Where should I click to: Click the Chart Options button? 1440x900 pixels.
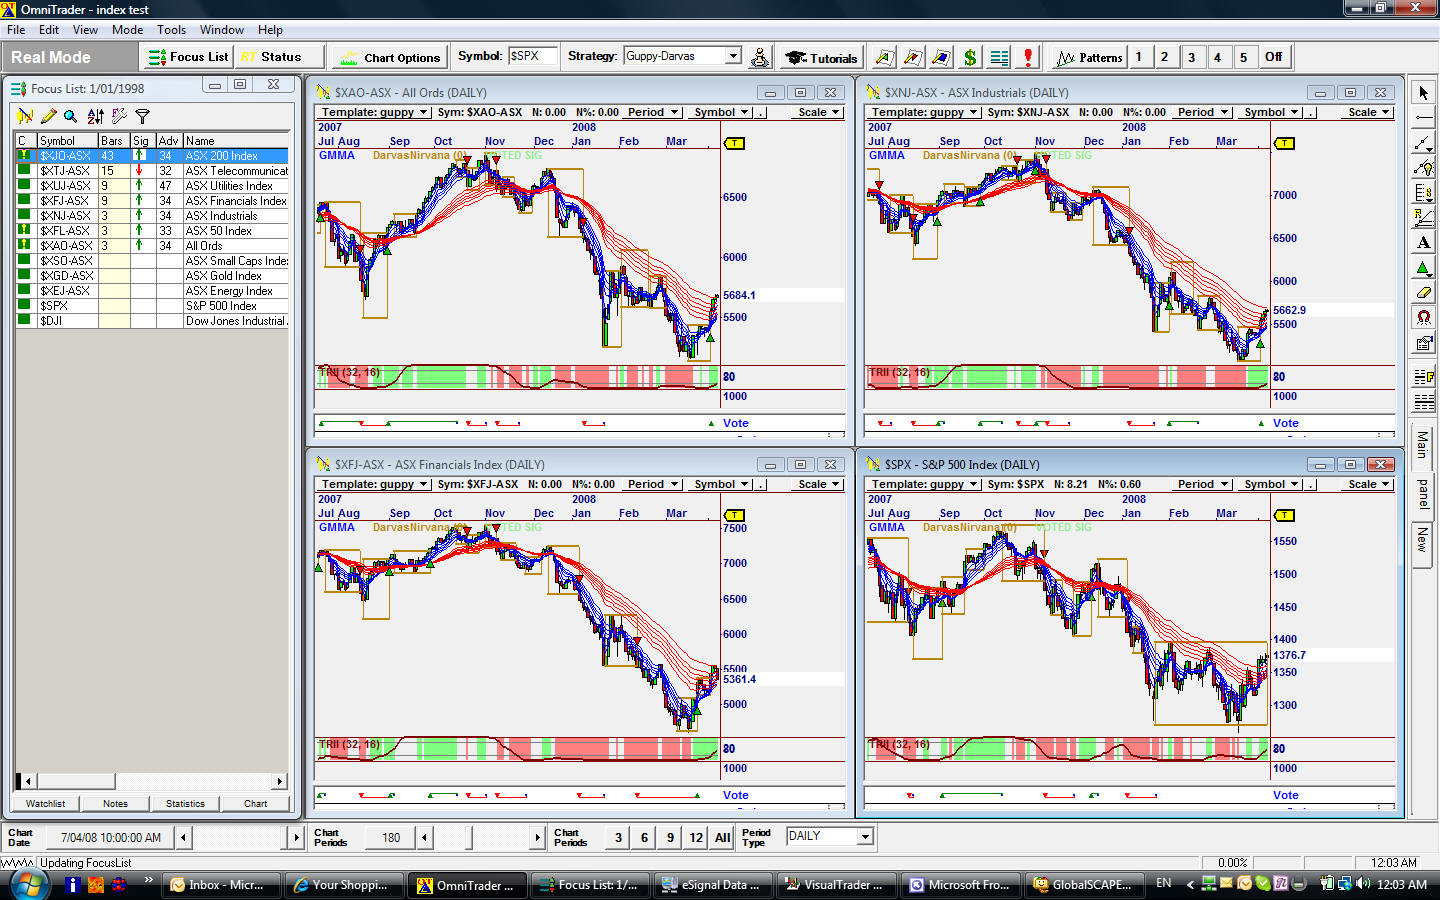click(390, 57)
